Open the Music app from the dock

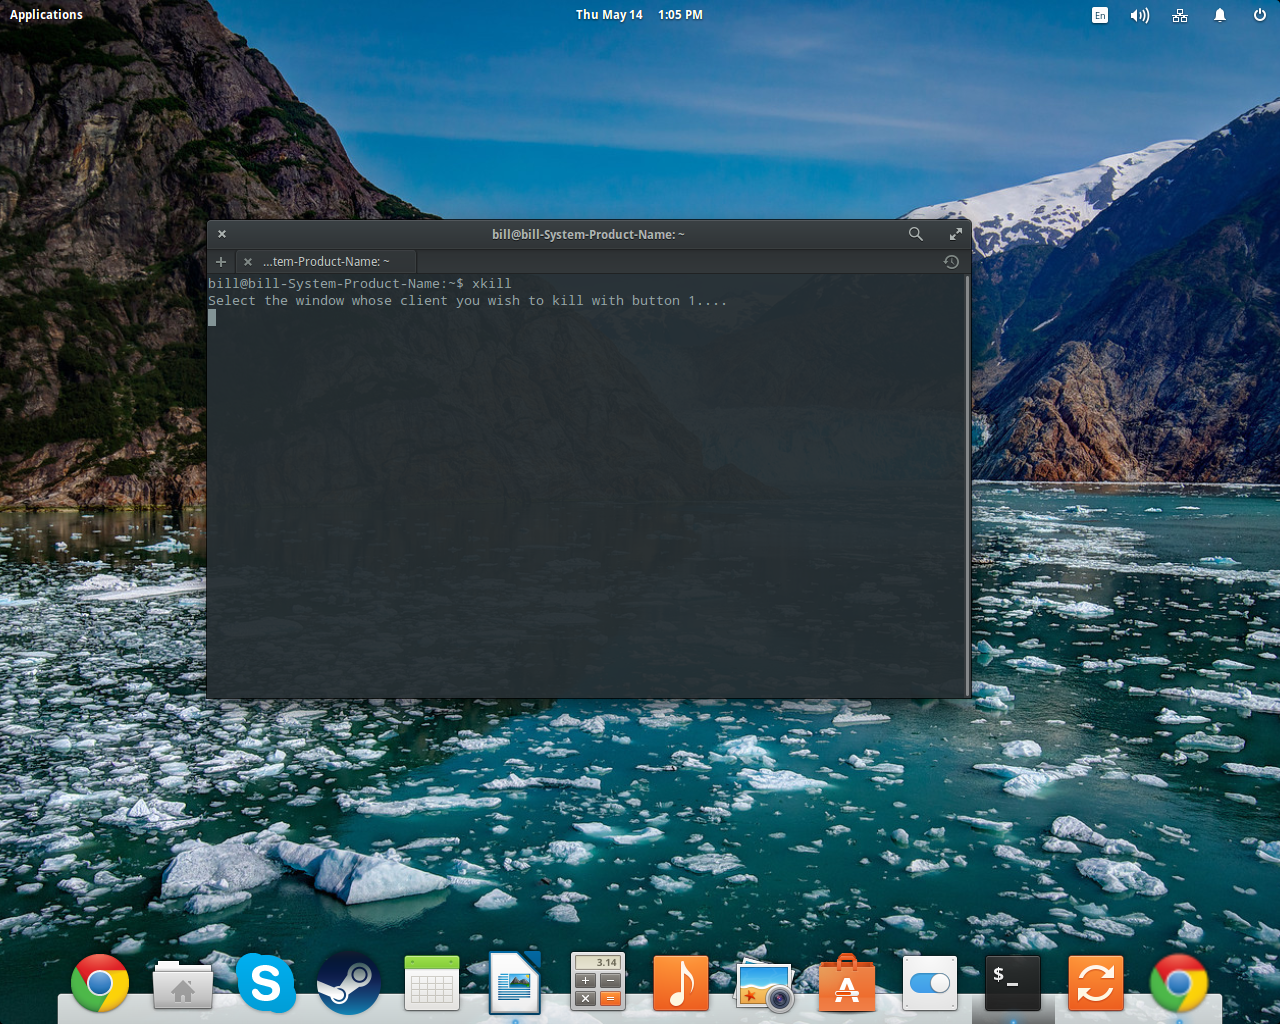(x=680, y=983)
